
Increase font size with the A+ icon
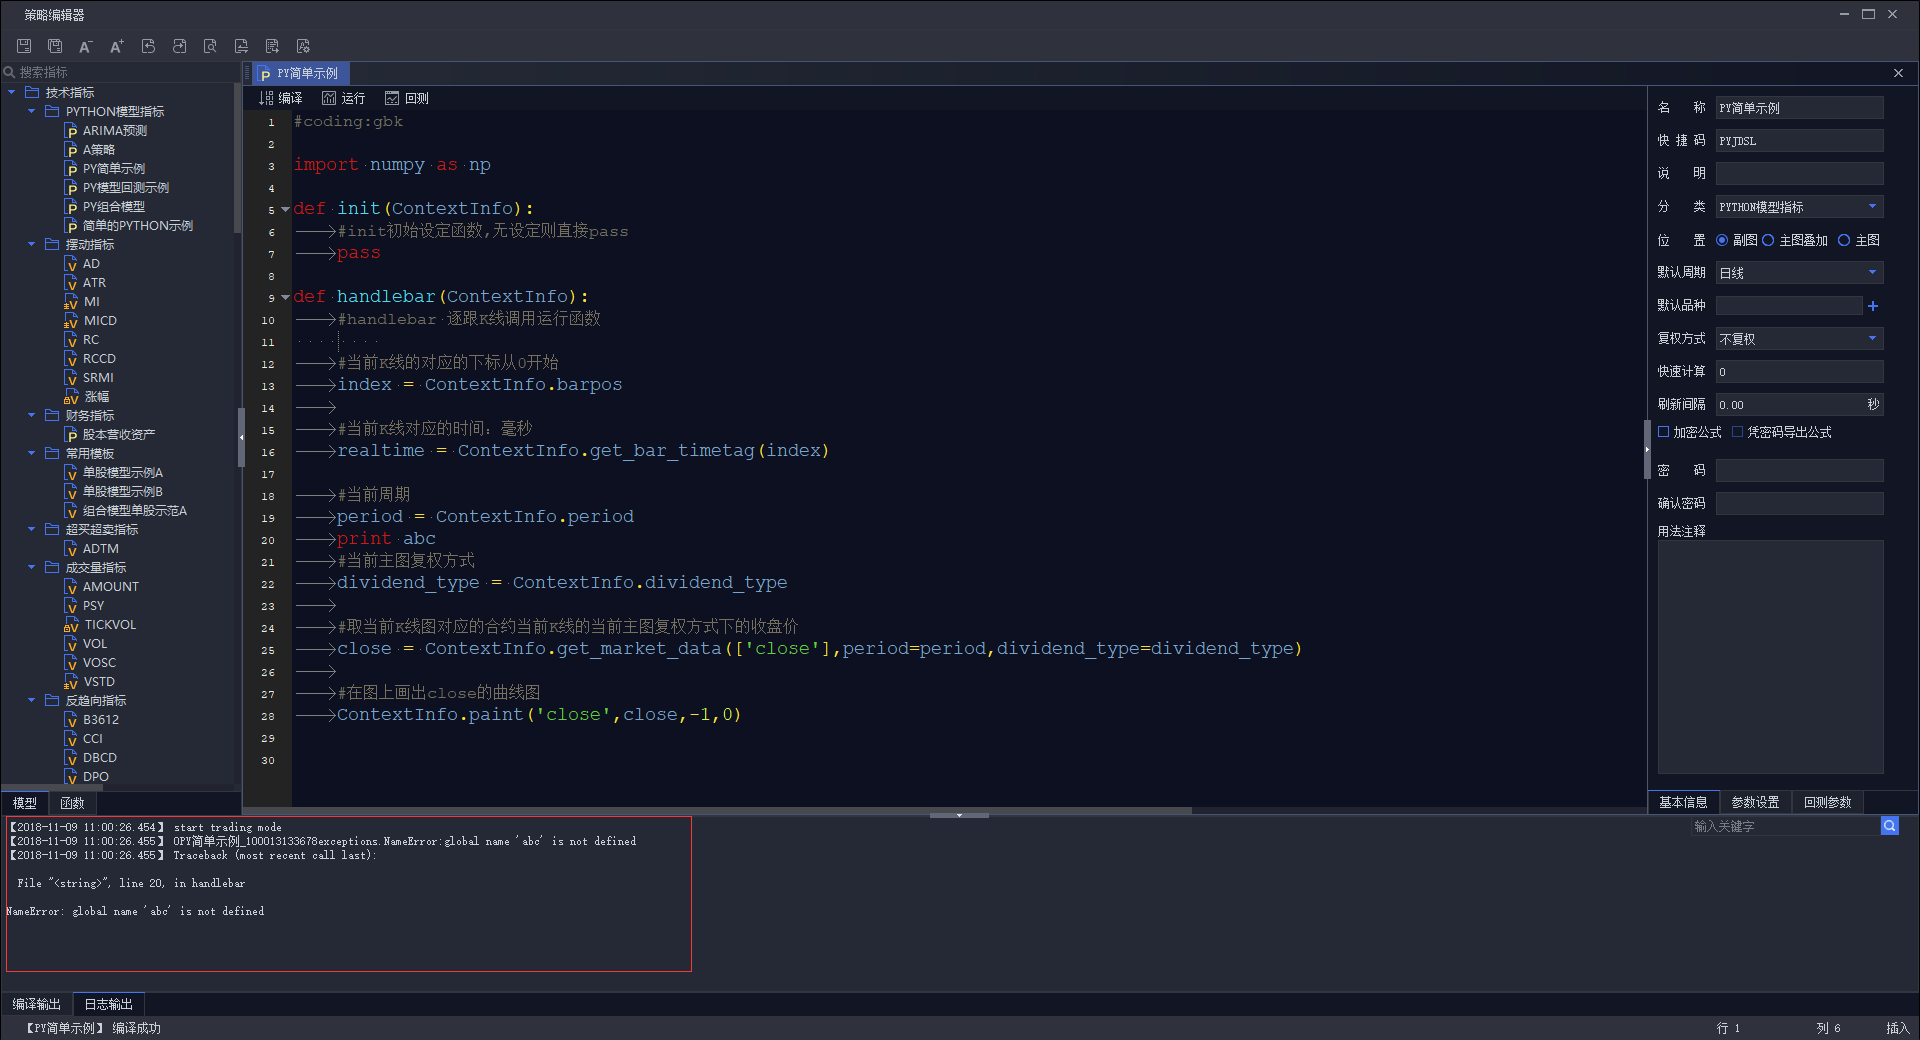point(117,46)
